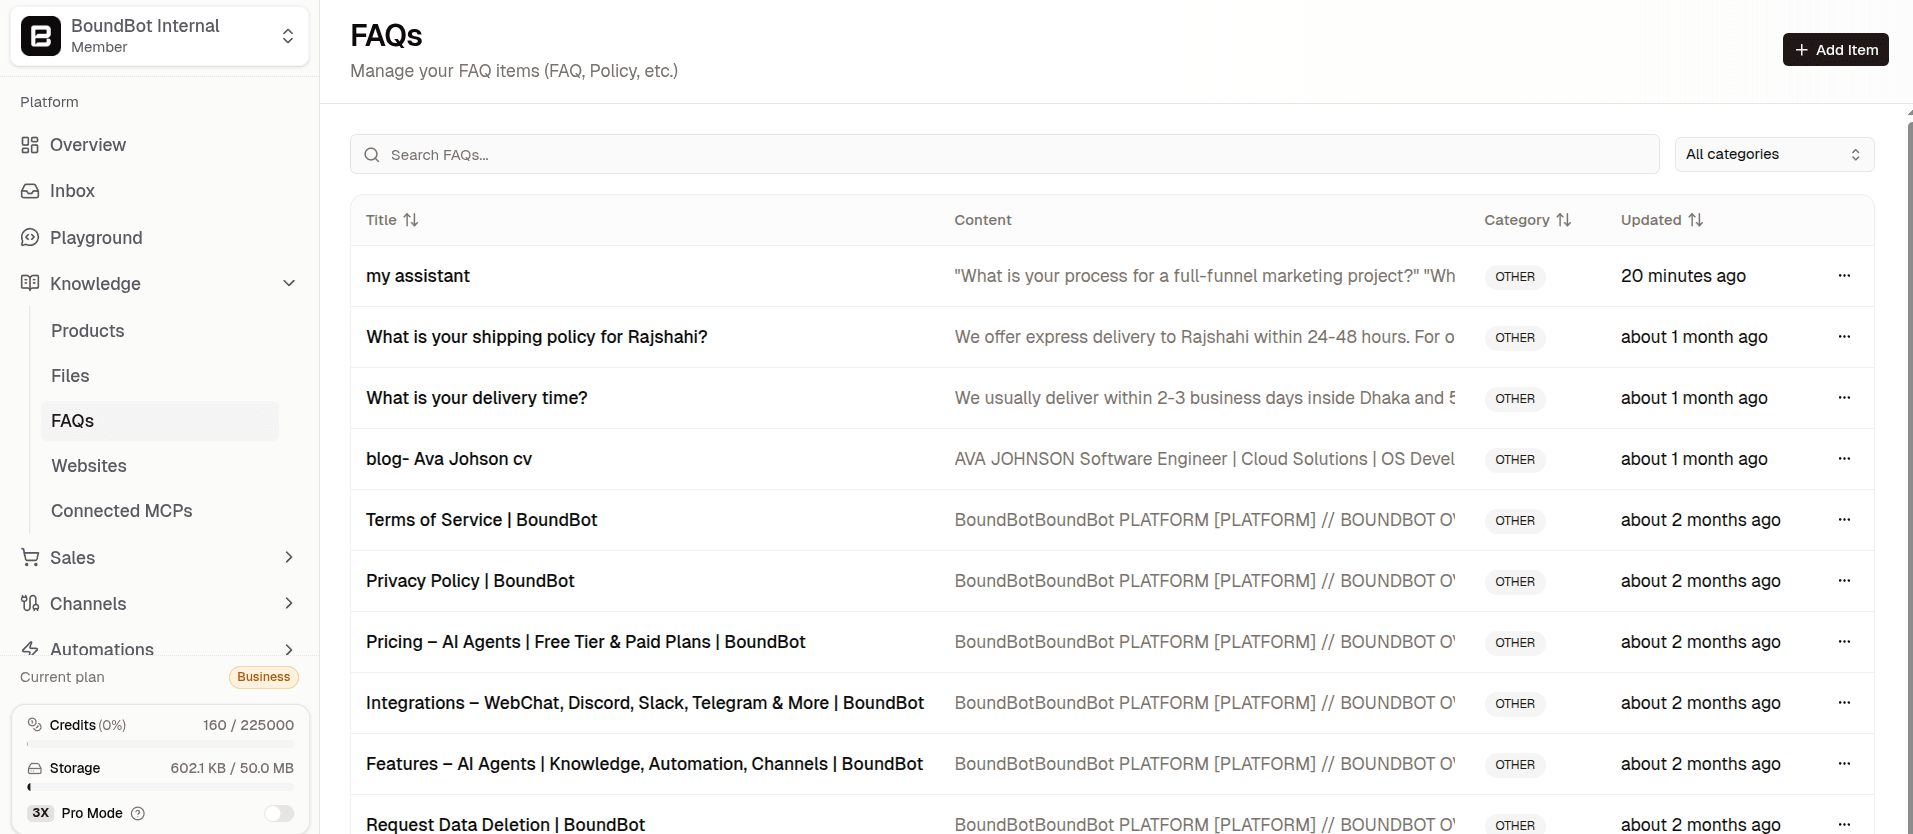Open the Overview page icon
Image resolution: width=1913 pixels, height=834 pixels.
click(30, 145)
